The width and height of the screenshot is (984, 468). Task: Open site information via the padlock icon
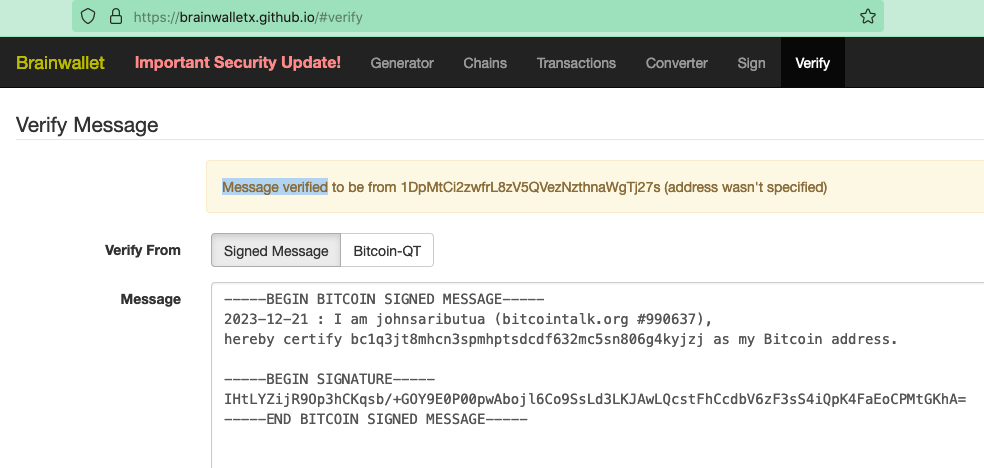tap(115, 16)
